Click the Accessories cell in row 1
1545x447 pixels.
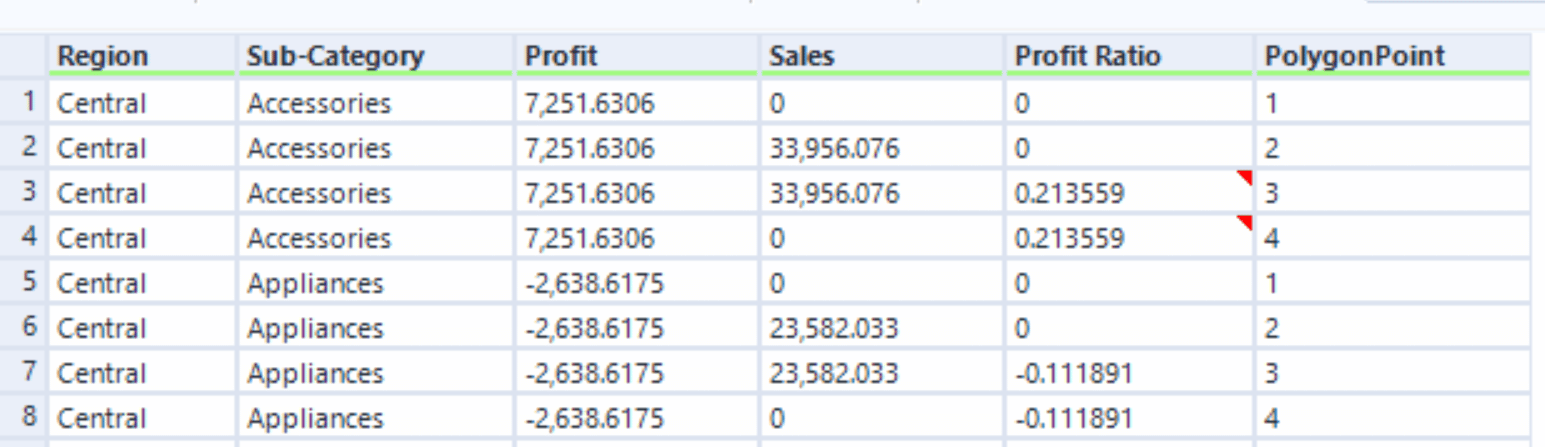click(x=375, y=103)
